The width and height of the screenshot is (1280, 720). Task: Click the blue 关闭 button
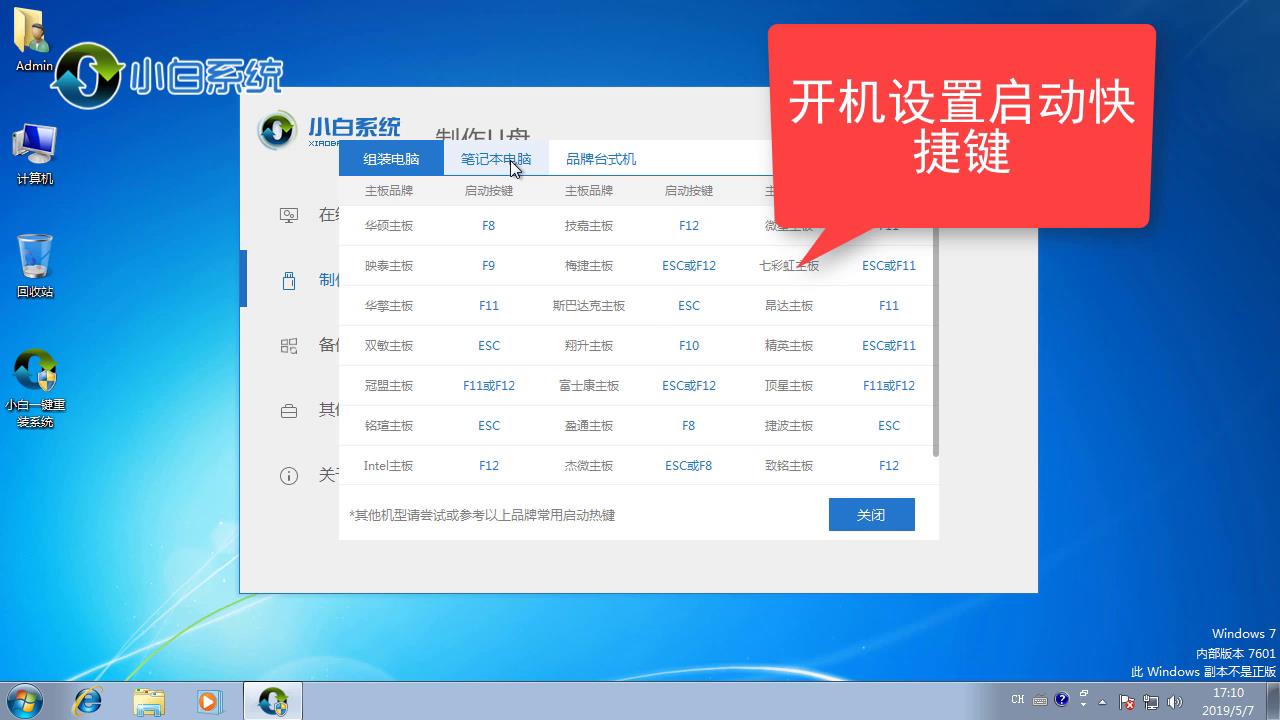click(x=871, y=514)
